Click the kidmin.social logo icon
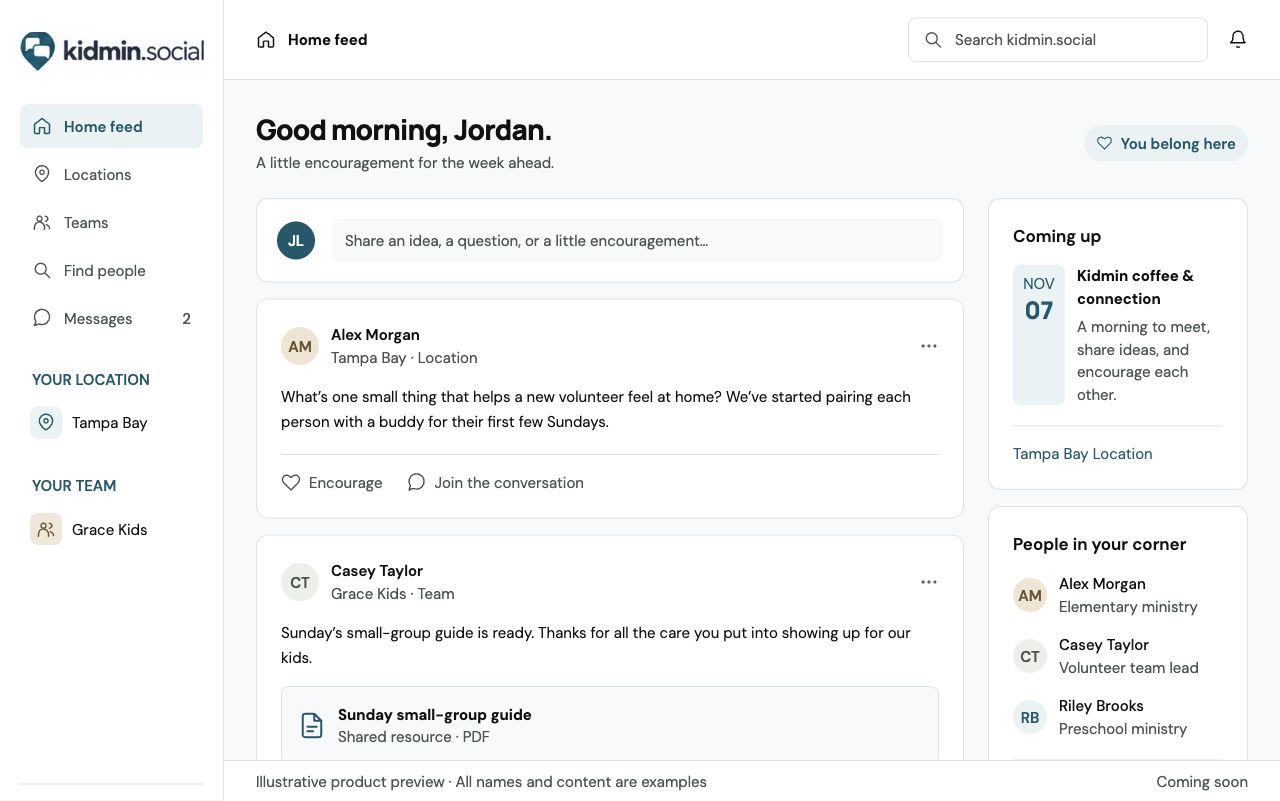This screenshot has height=801, width=1280. (38, 50)
